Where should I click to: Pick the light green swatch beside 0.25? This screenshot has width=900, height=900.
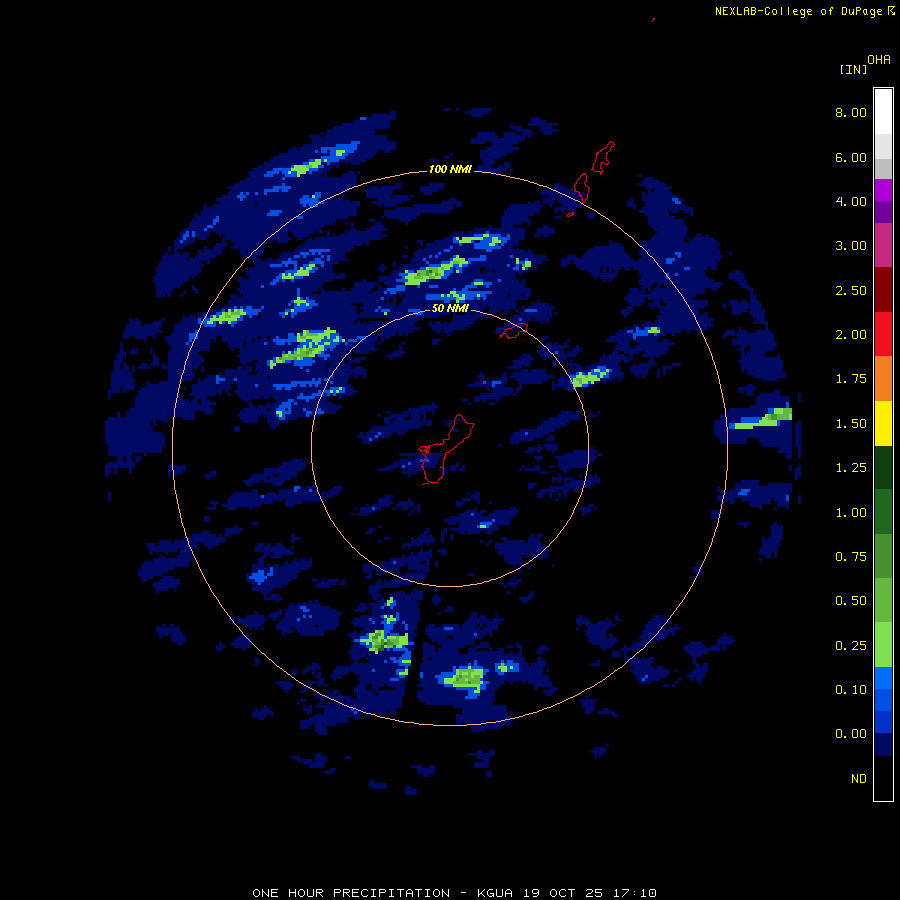pos(883,645)
